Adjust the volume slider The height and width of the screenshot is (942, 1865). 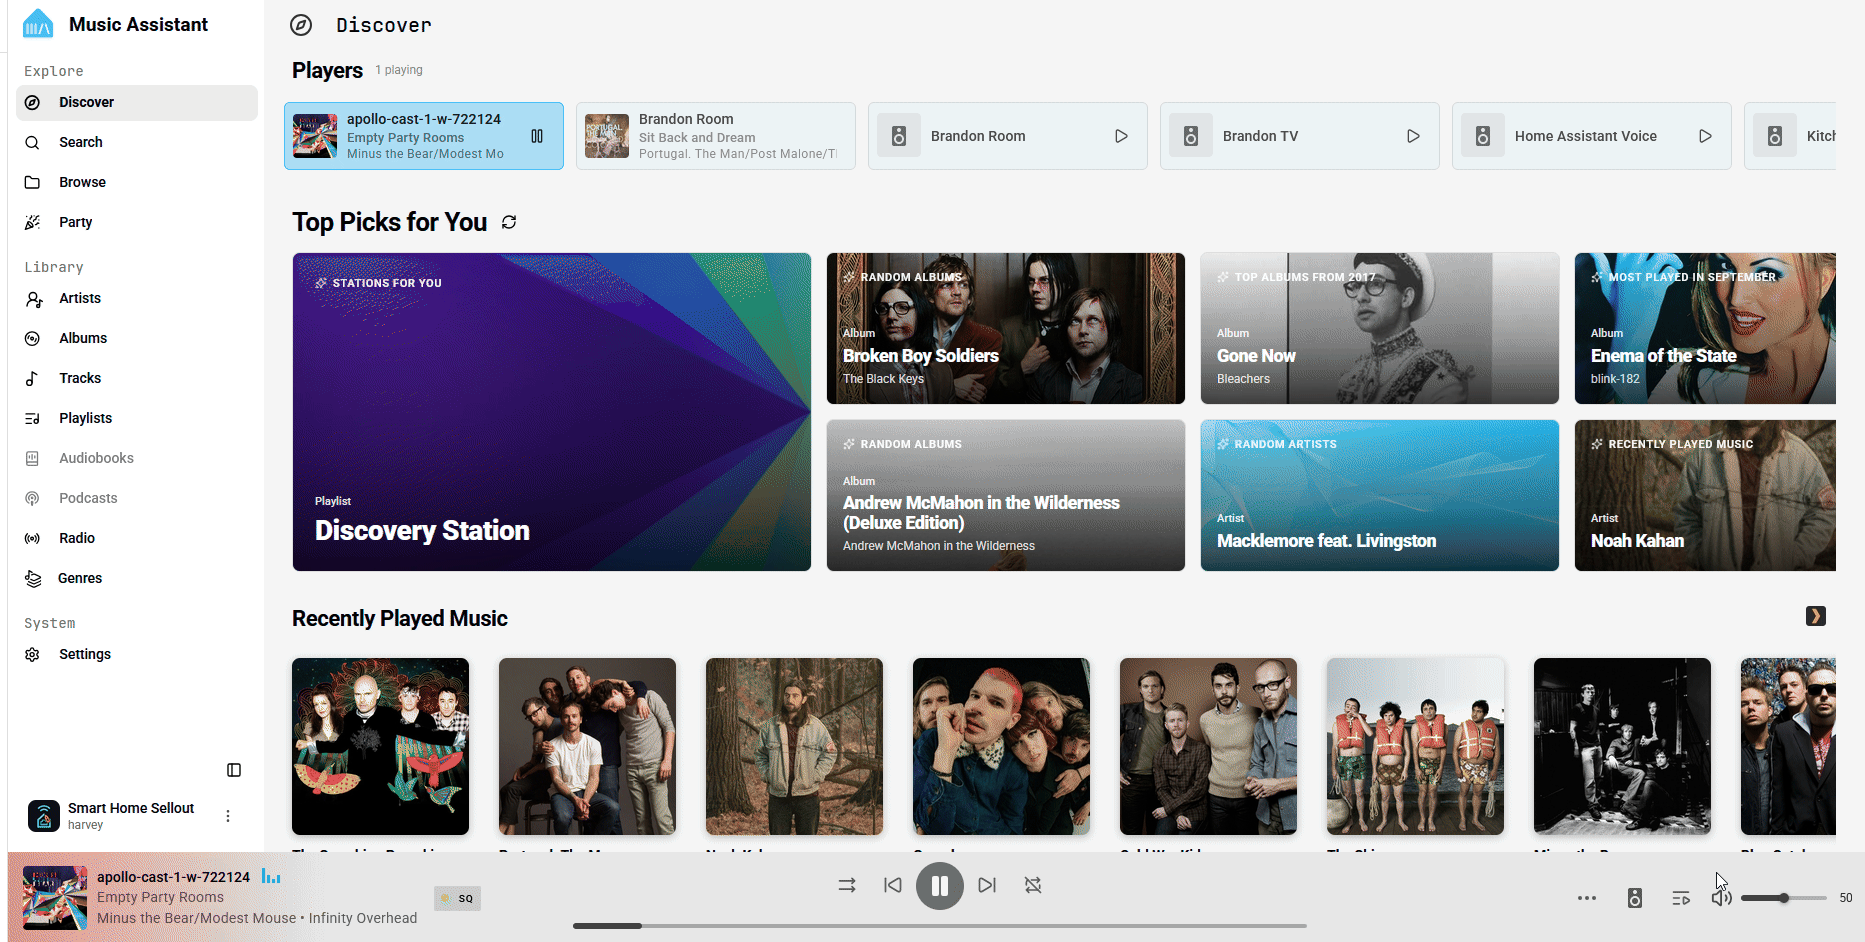(1784, 898)
